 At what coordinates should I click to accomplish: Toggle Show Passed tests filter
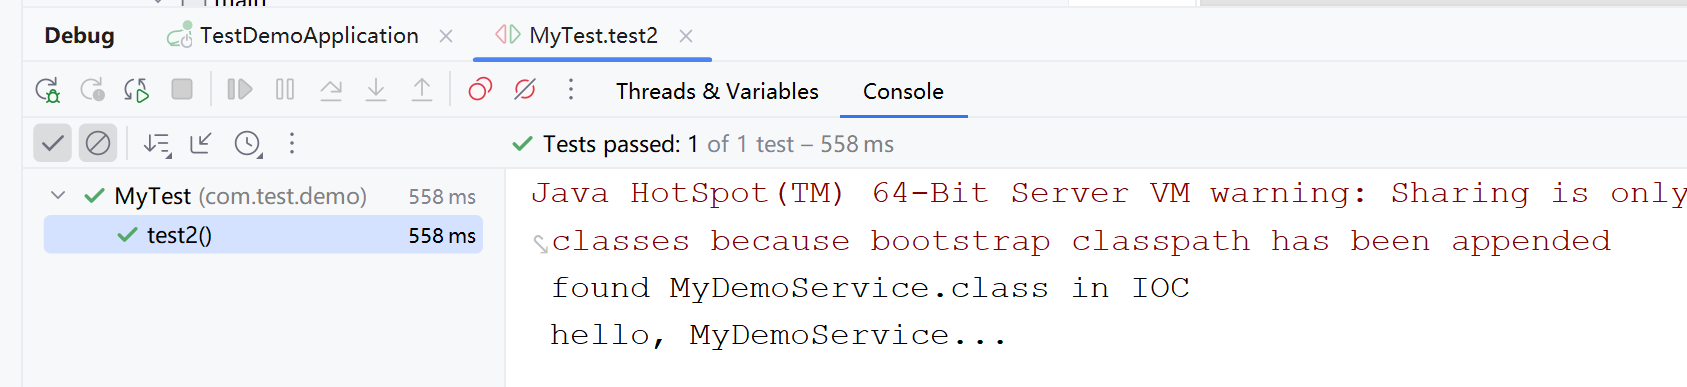(x=52, y=143)
